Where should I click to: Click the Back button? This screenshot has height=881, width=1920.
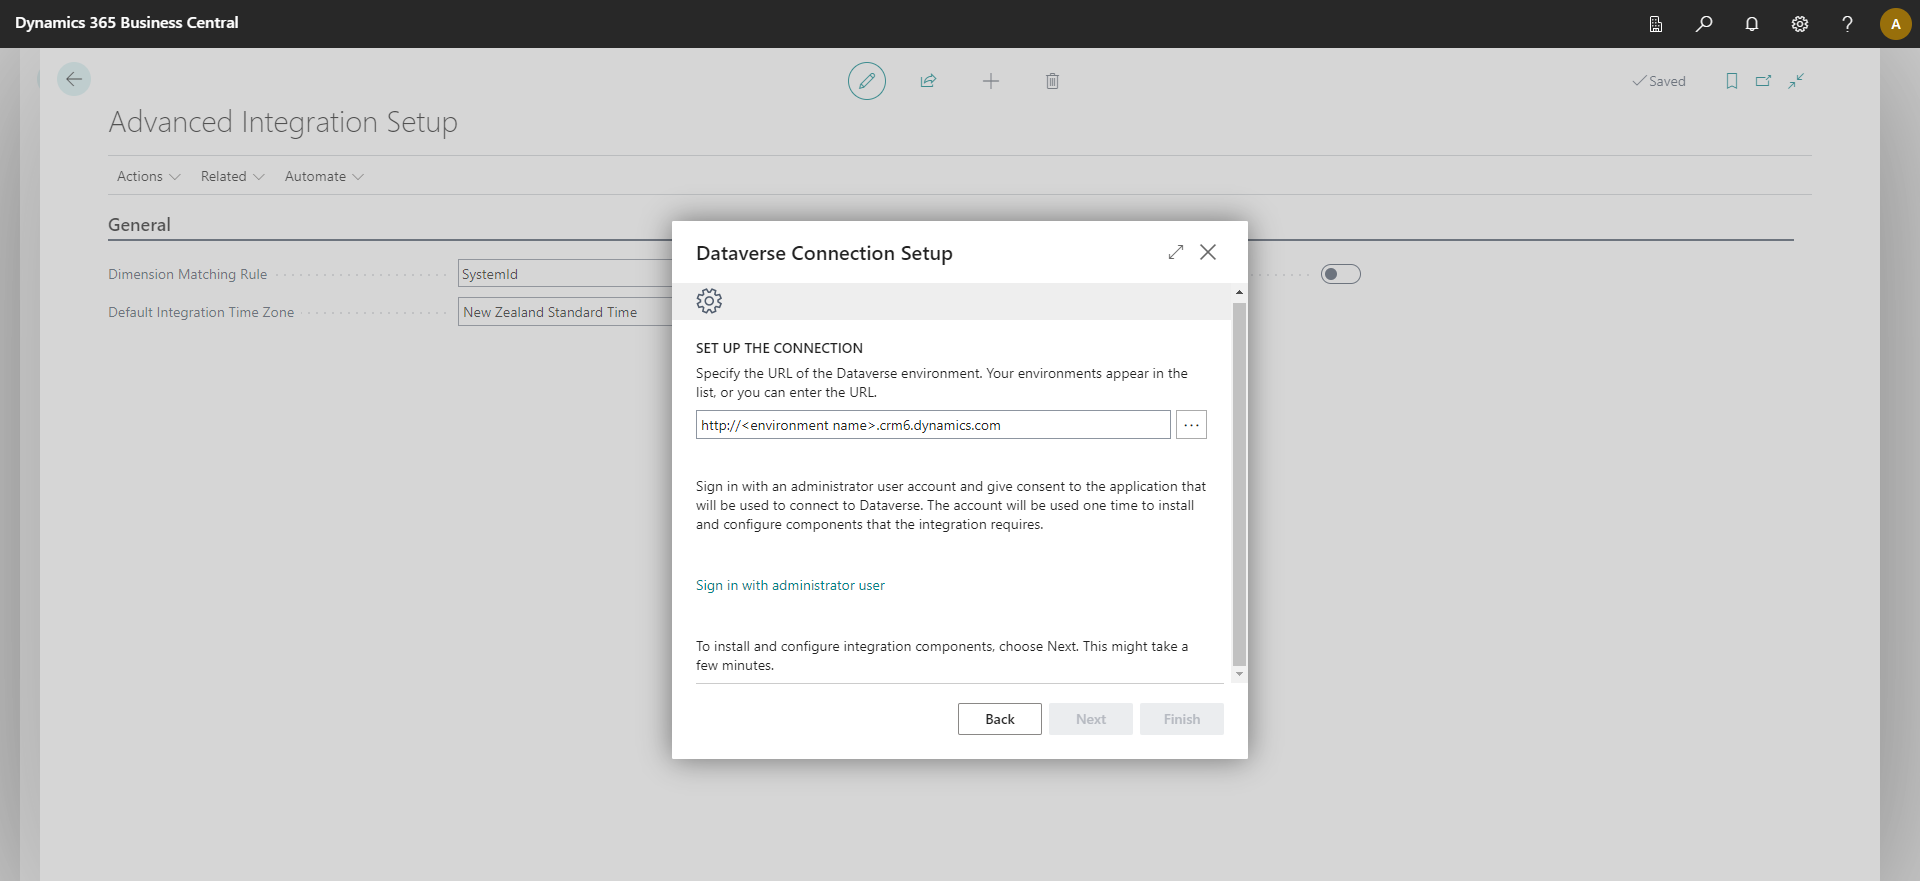[x=1000, y=719]
